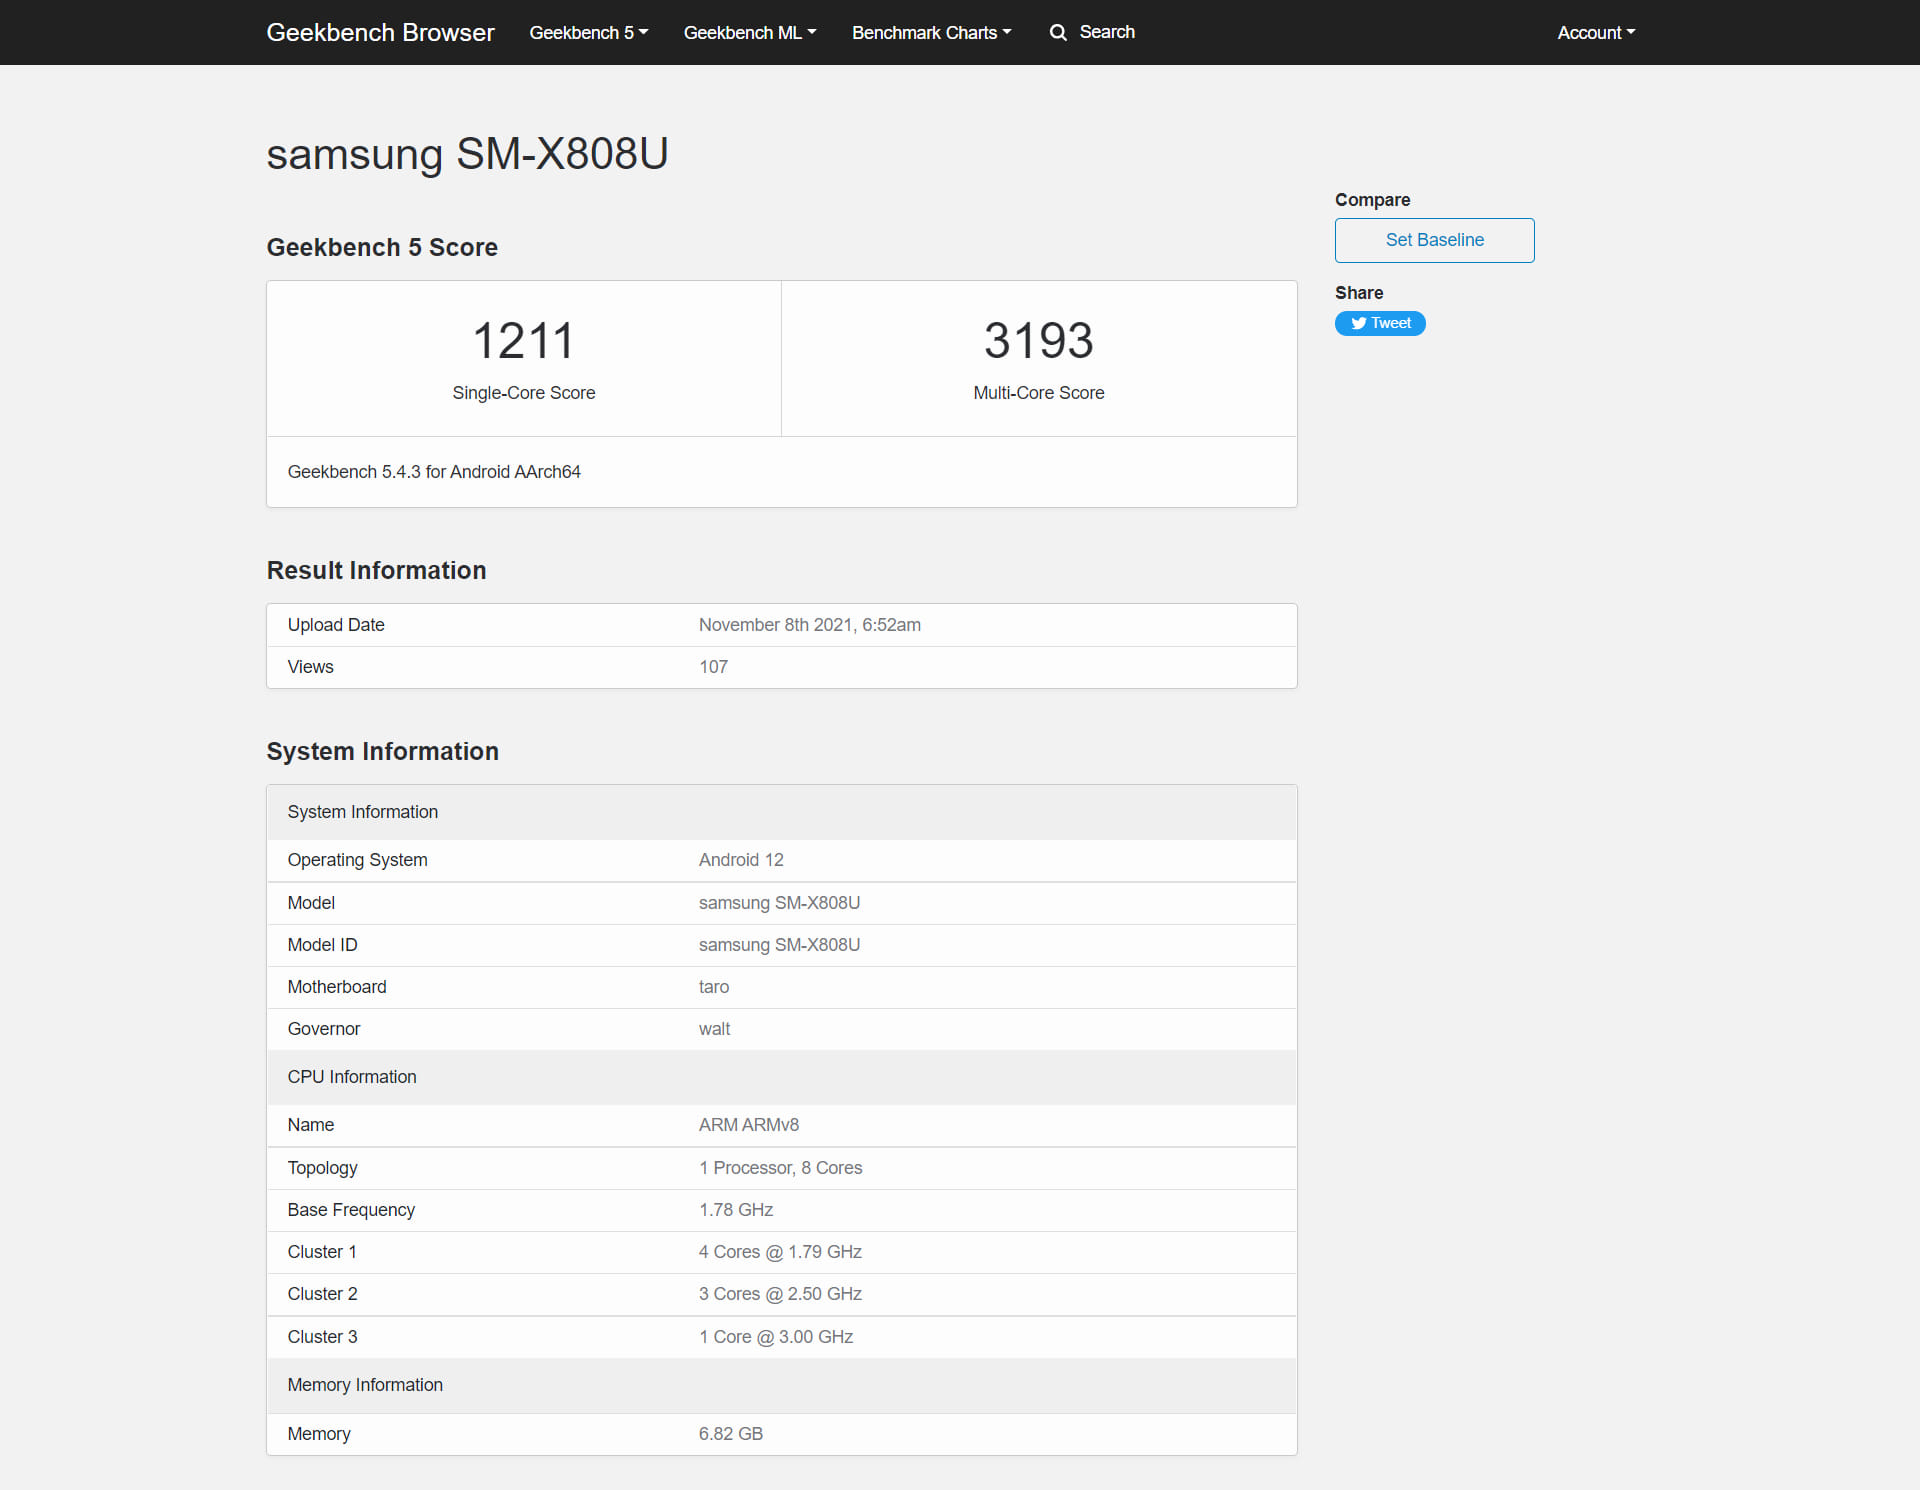Click the search magnifier icon
The width and height of the screenshot is (1920, 1490).
1058,32
